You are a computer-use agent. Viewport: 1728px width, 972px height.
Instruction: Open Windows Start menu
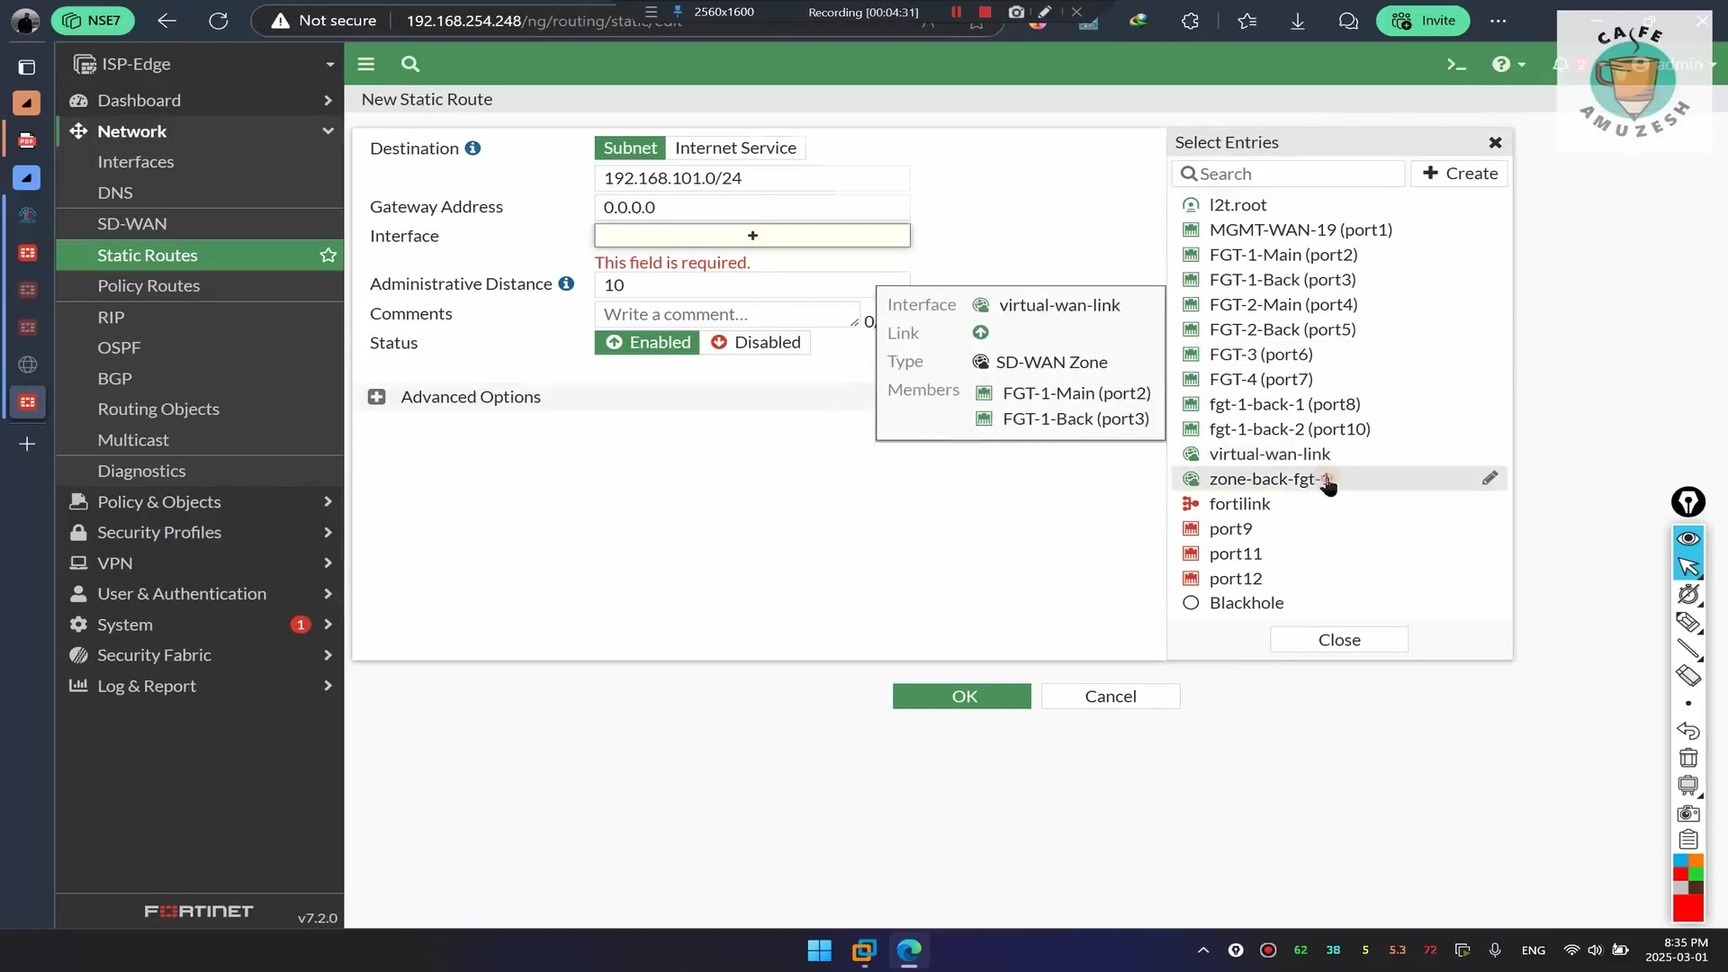819,950
